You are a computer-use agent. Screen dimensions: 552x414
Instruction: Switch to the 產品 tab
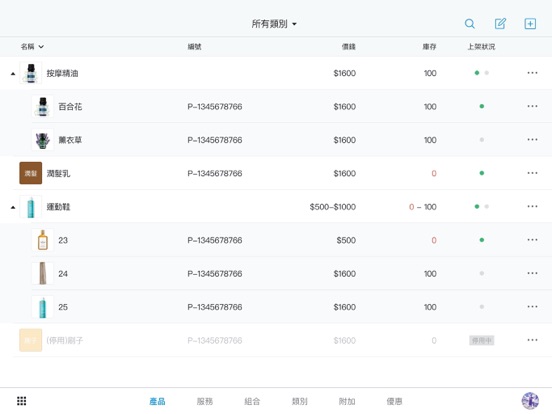pos(157,401)
